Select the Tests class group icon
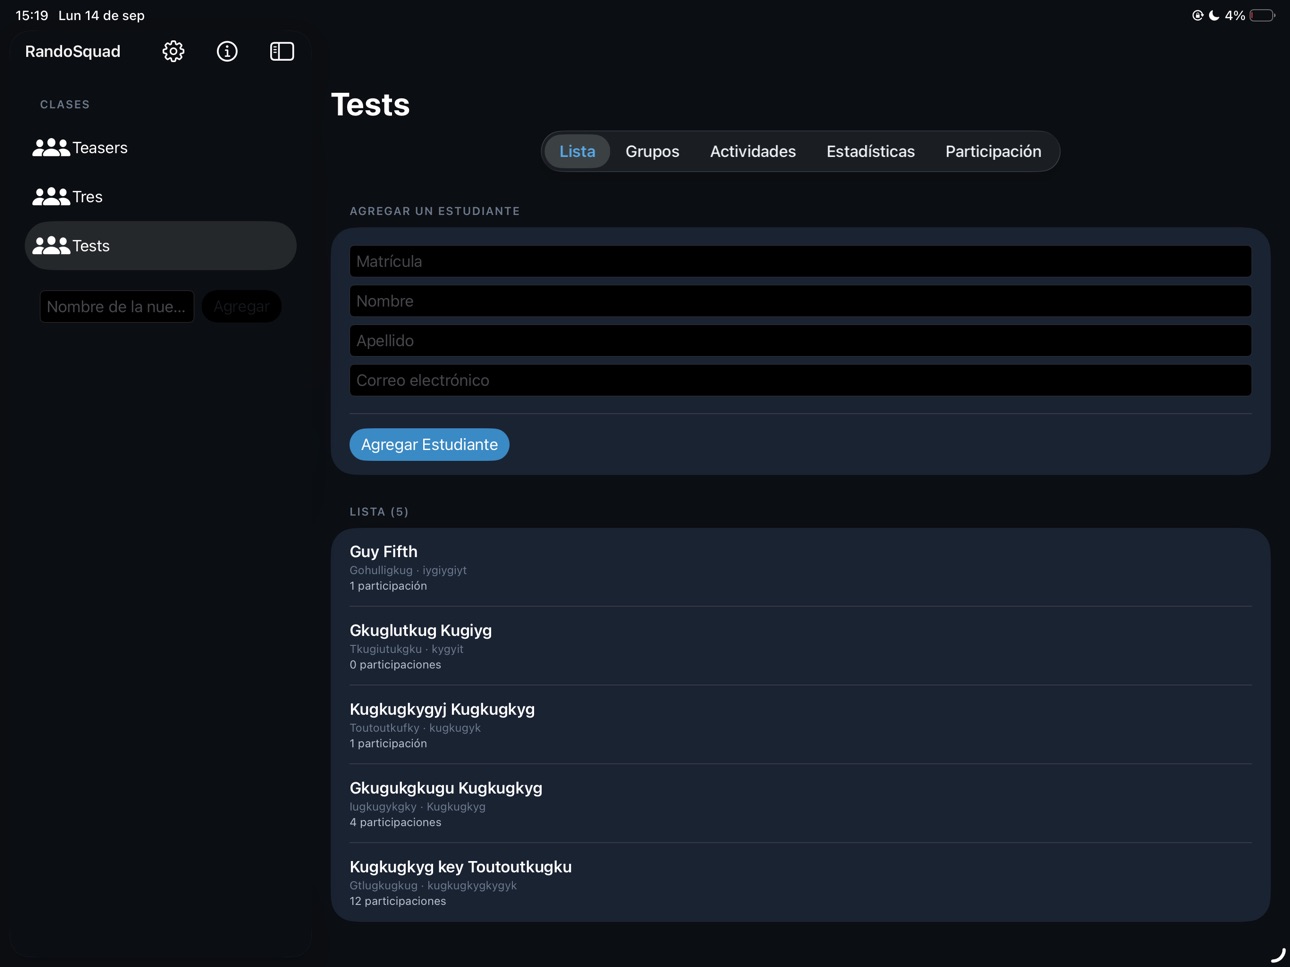This screenshot has height=967, width=1290. 51,246
